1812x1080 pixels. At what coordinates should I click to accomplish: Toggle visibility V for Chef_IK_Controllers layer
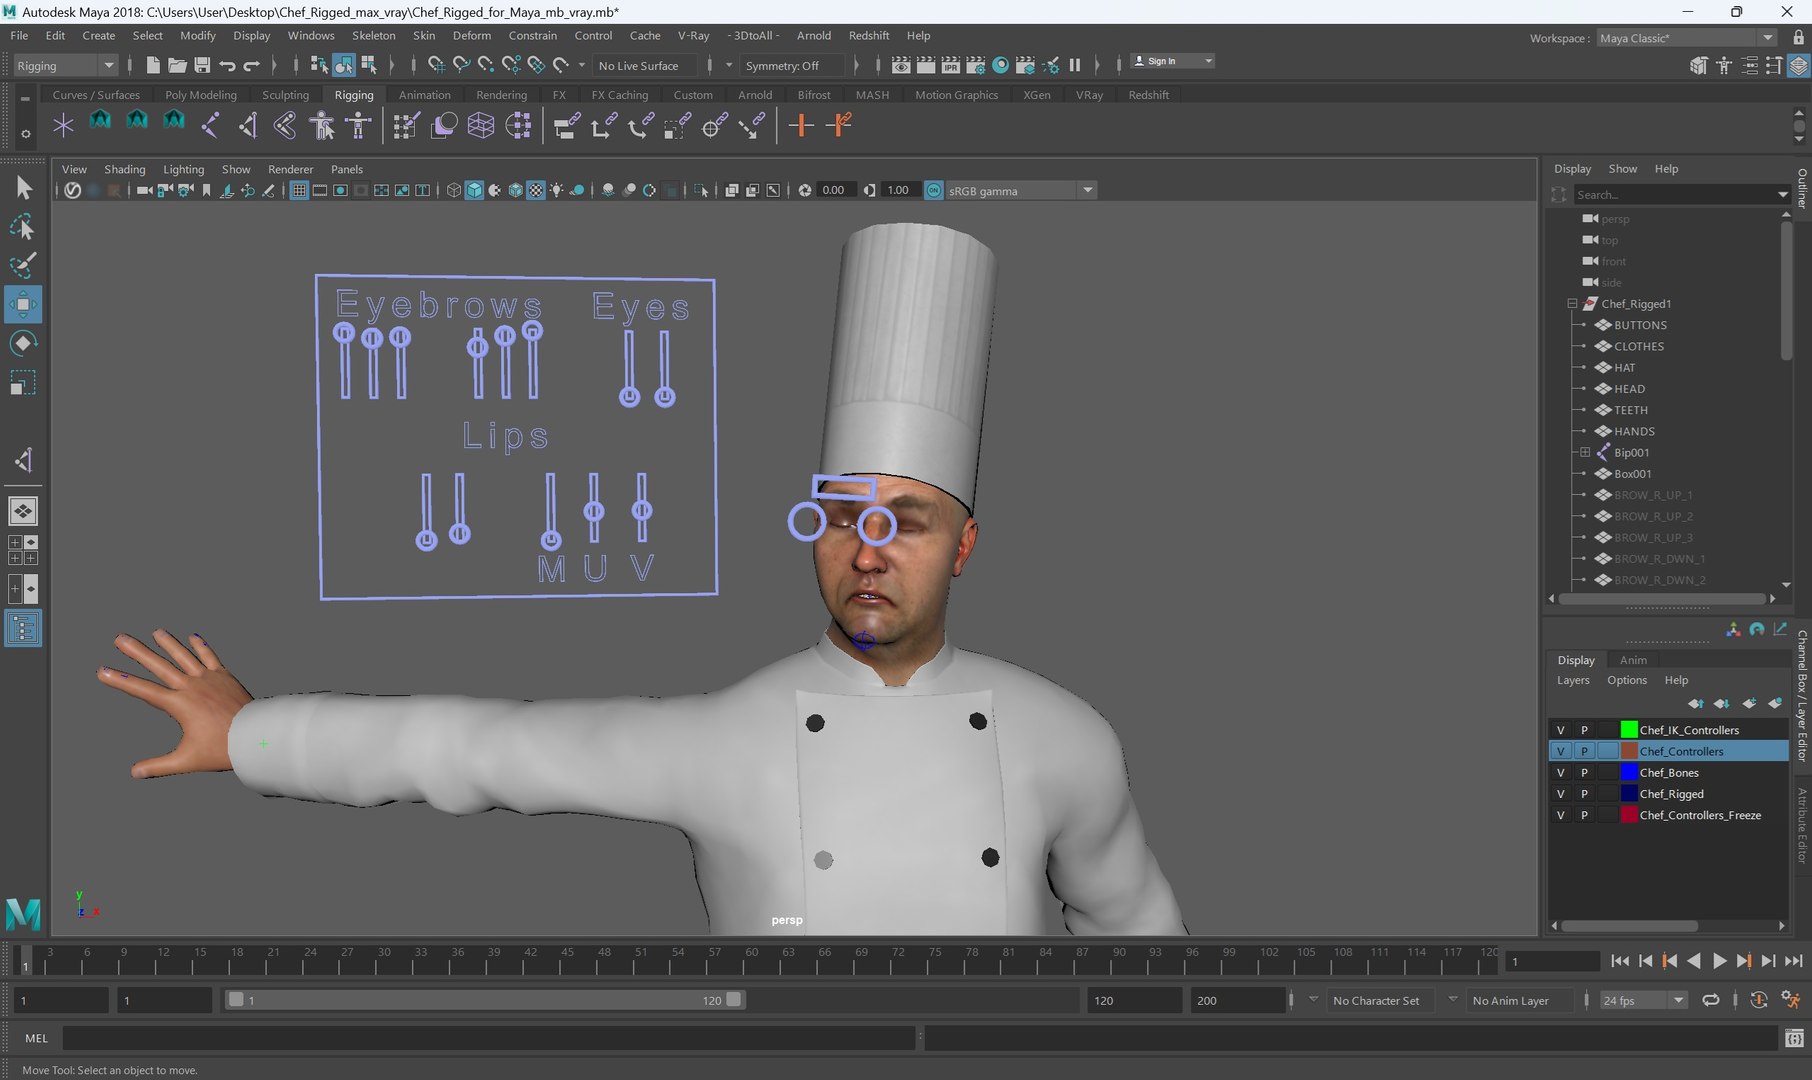pos(1560,730)
